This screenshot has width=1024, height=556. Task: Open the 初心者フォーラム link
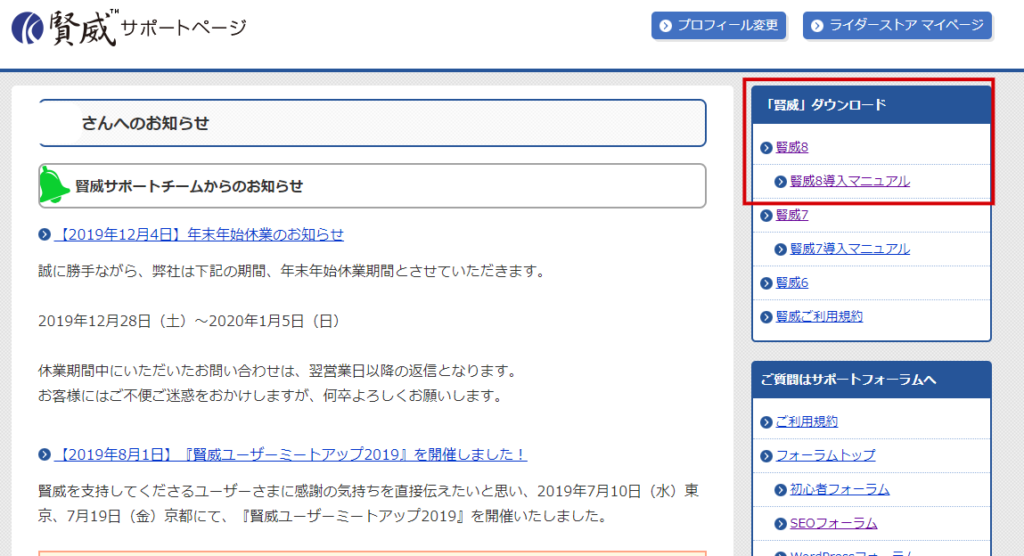pyautogui.click(x=840, y=490)
